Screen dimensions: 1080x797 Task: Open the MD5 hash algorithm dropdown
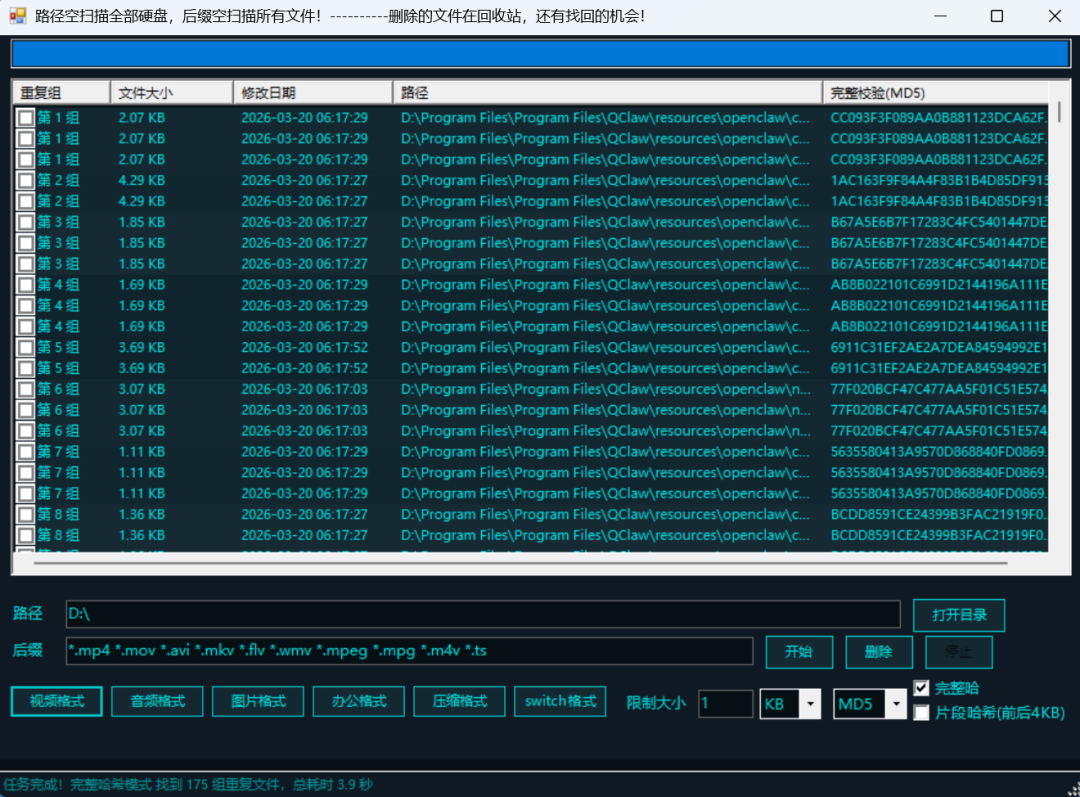point(895,704)
